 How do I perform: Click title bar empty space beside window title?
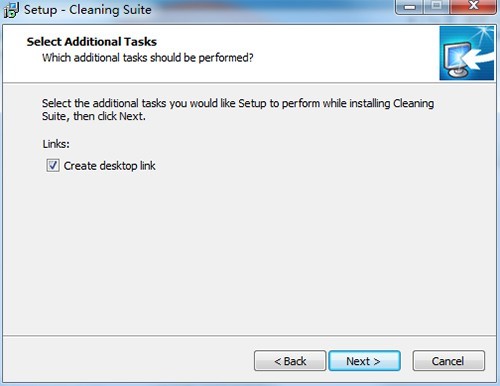coord(273,10)
